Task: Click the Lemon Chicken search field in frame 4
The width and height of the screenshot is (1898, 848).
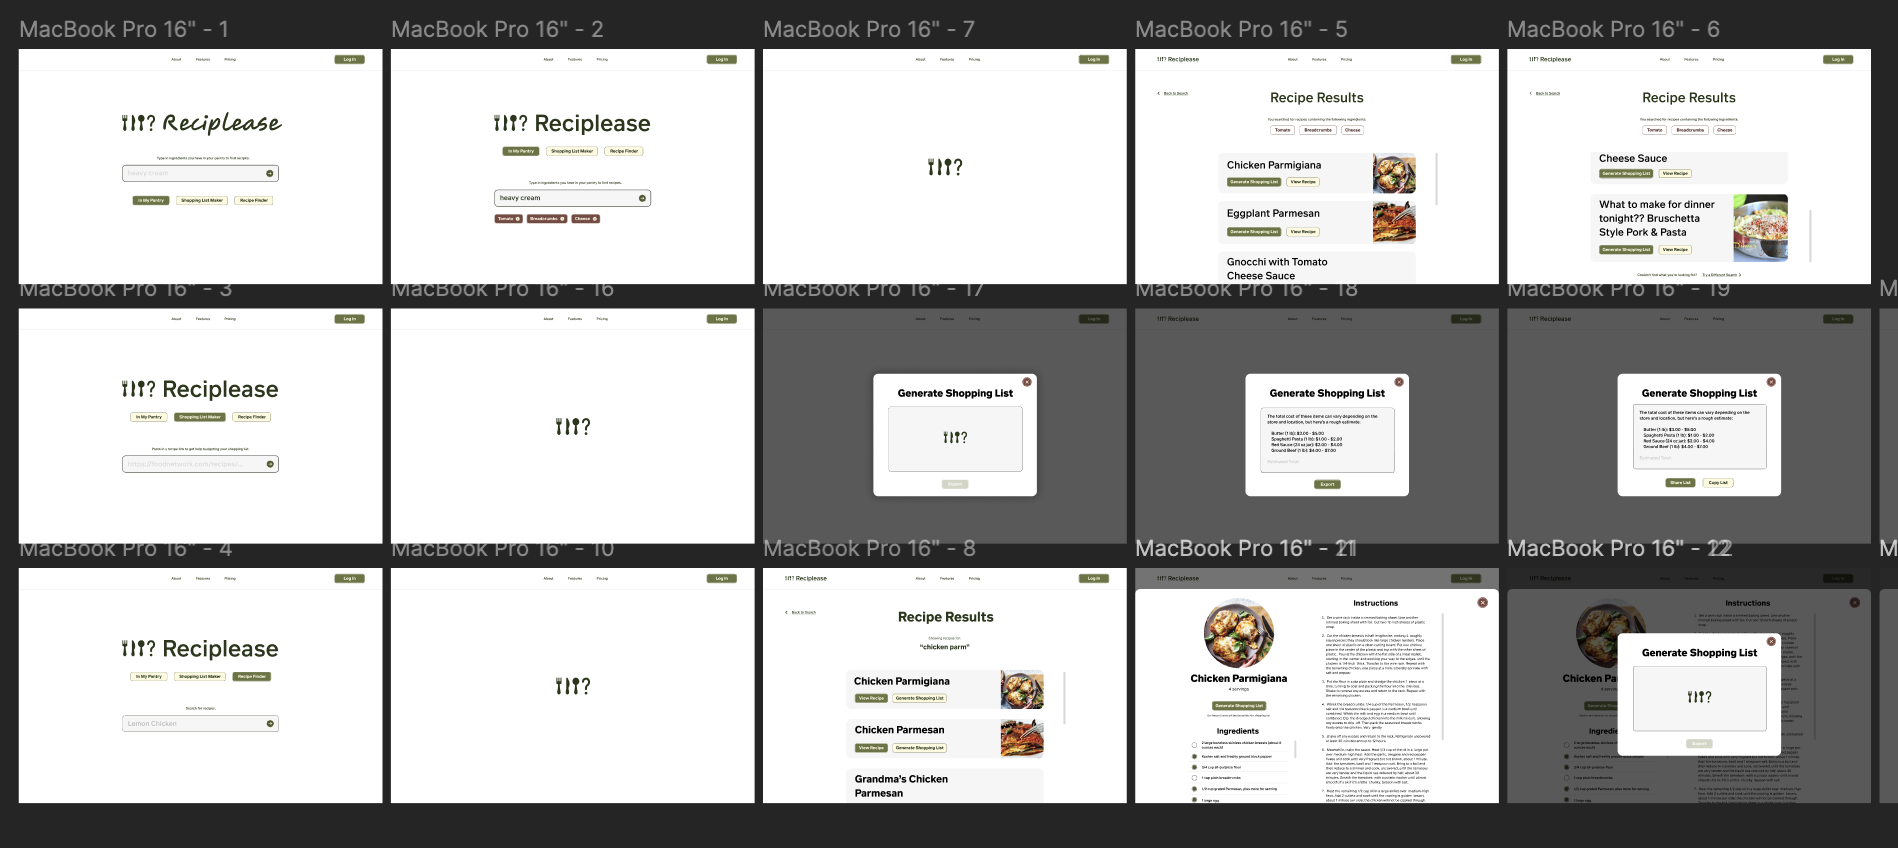Action: pos(200,723)
